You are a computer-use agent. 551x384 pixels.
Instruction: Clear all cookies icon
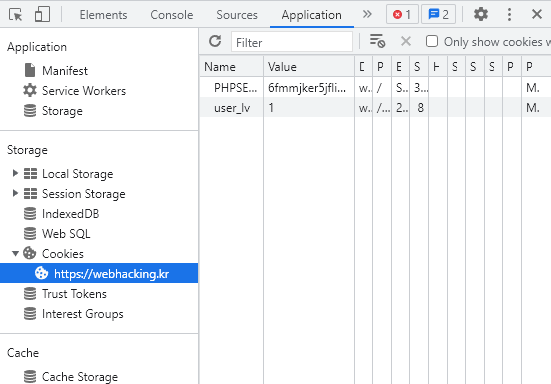[377, 41]
